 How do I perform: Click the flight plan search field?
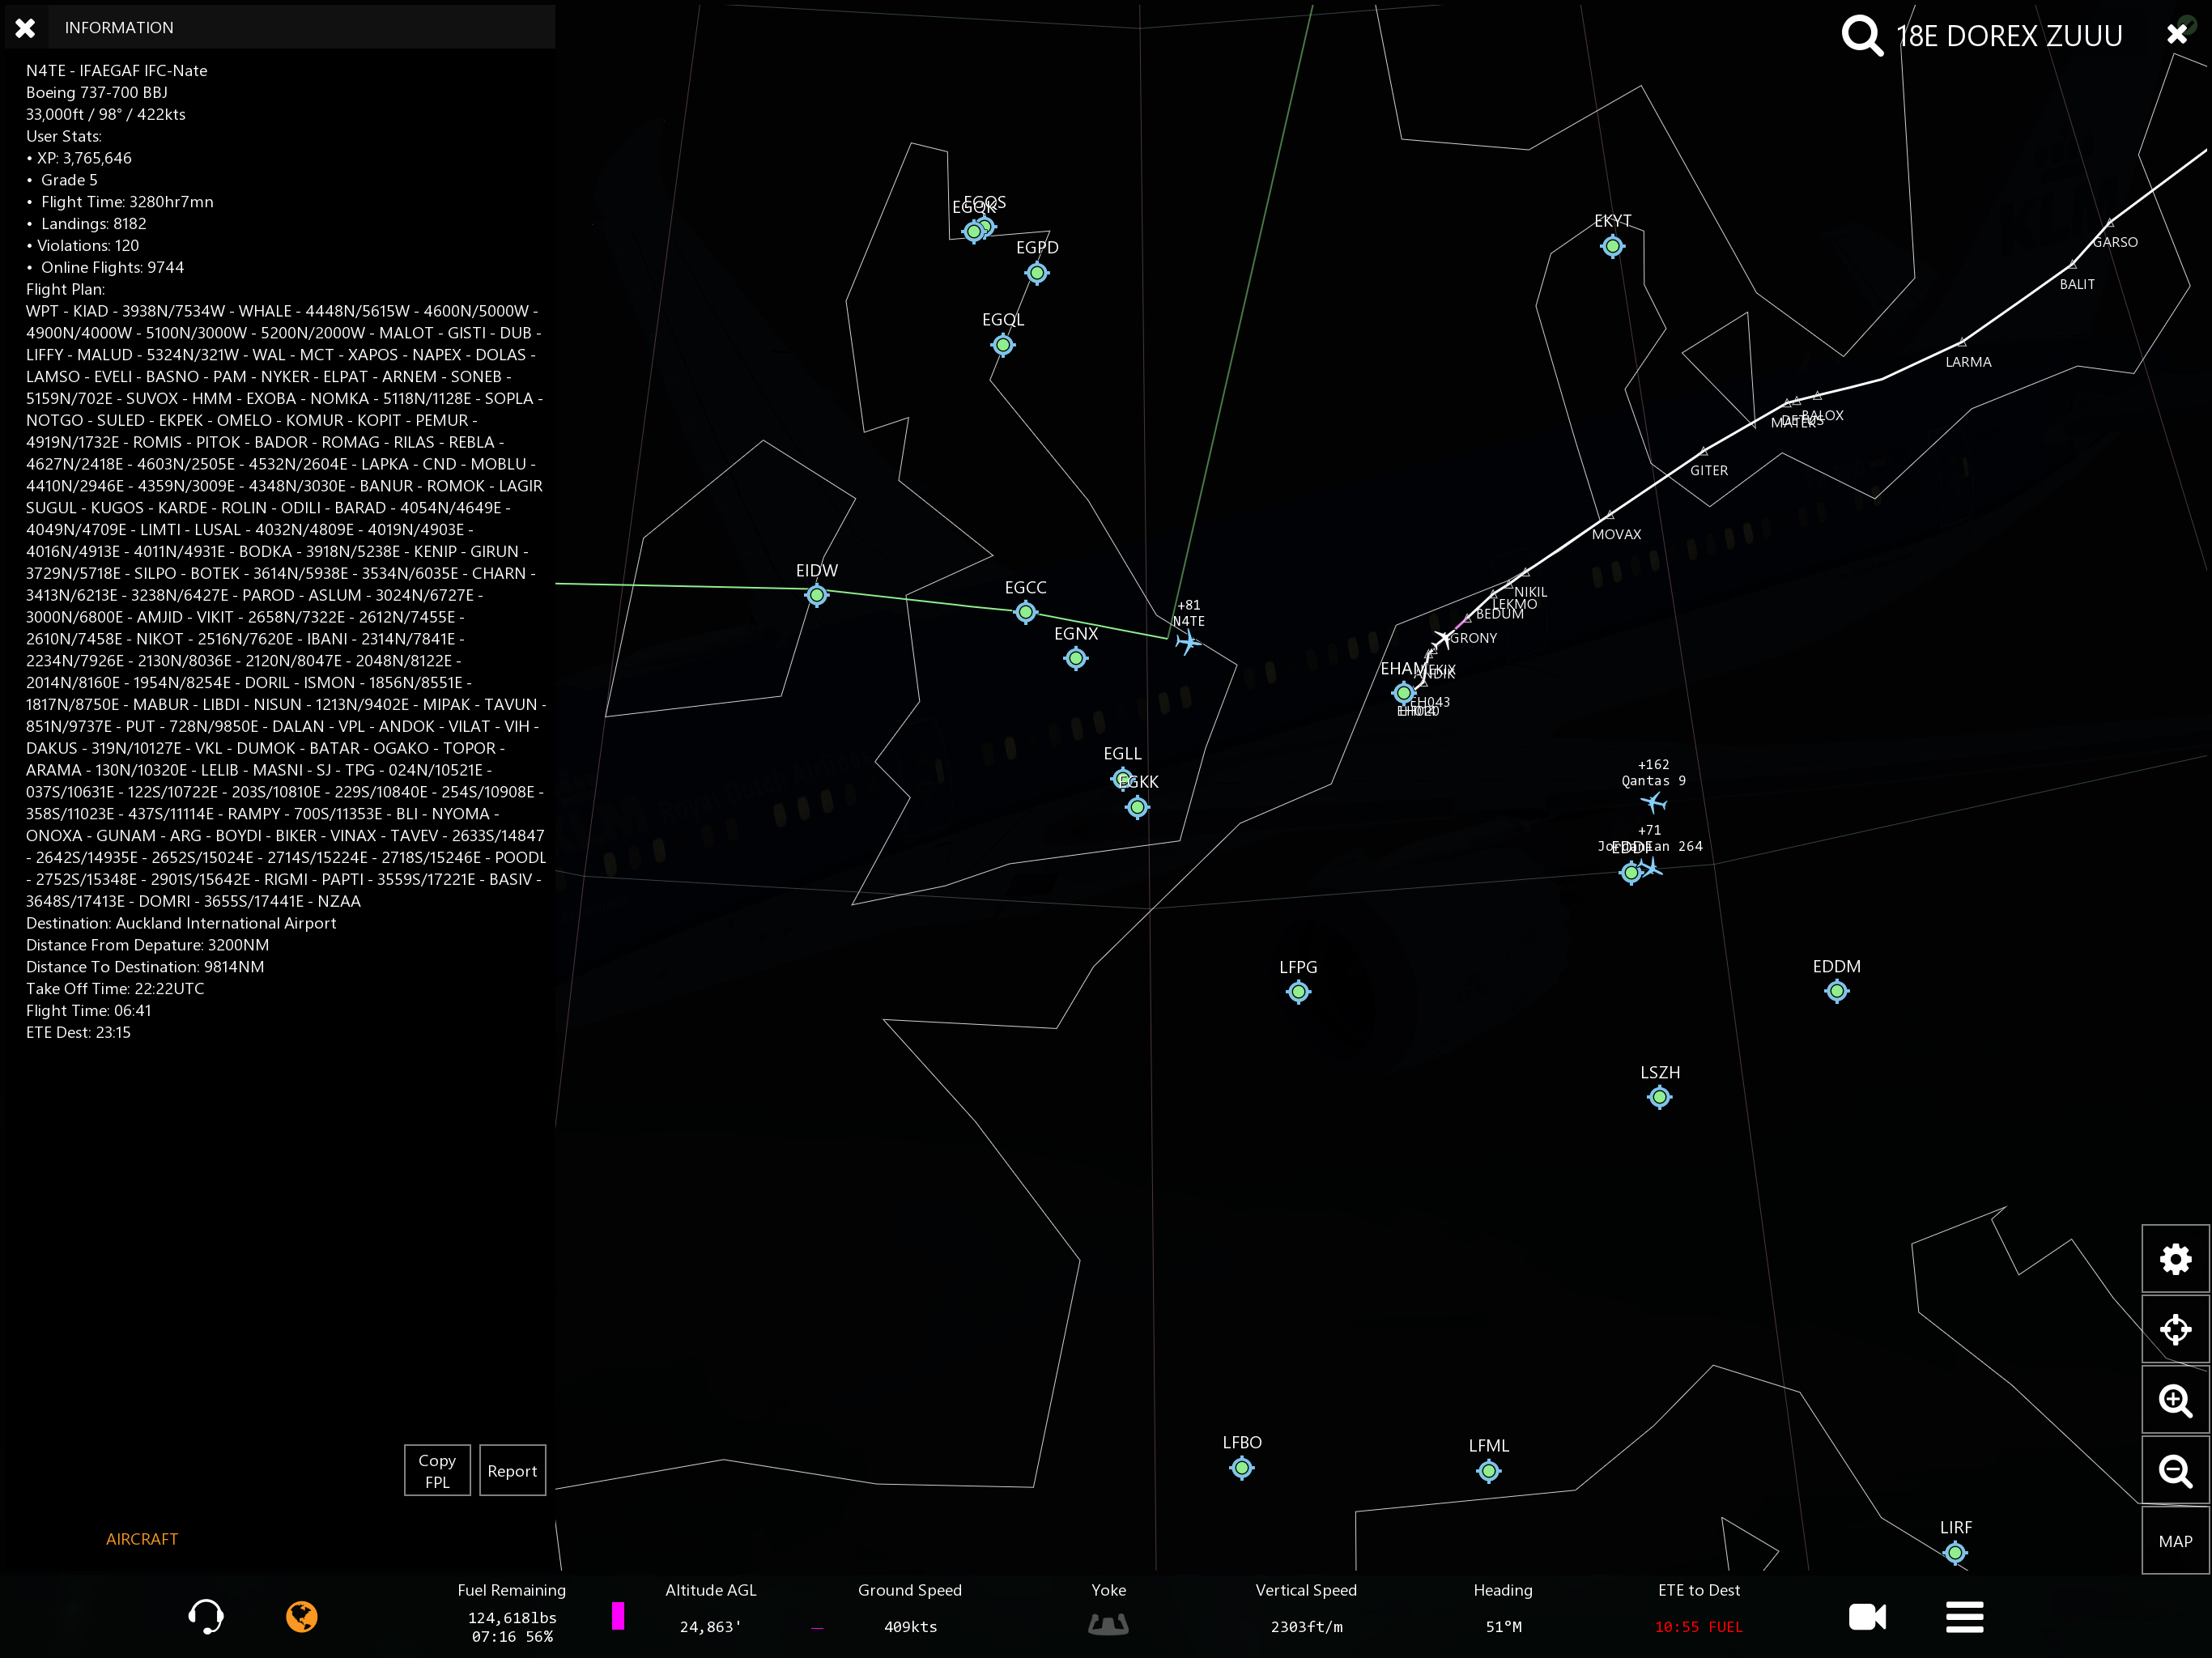pos(2008,36)
